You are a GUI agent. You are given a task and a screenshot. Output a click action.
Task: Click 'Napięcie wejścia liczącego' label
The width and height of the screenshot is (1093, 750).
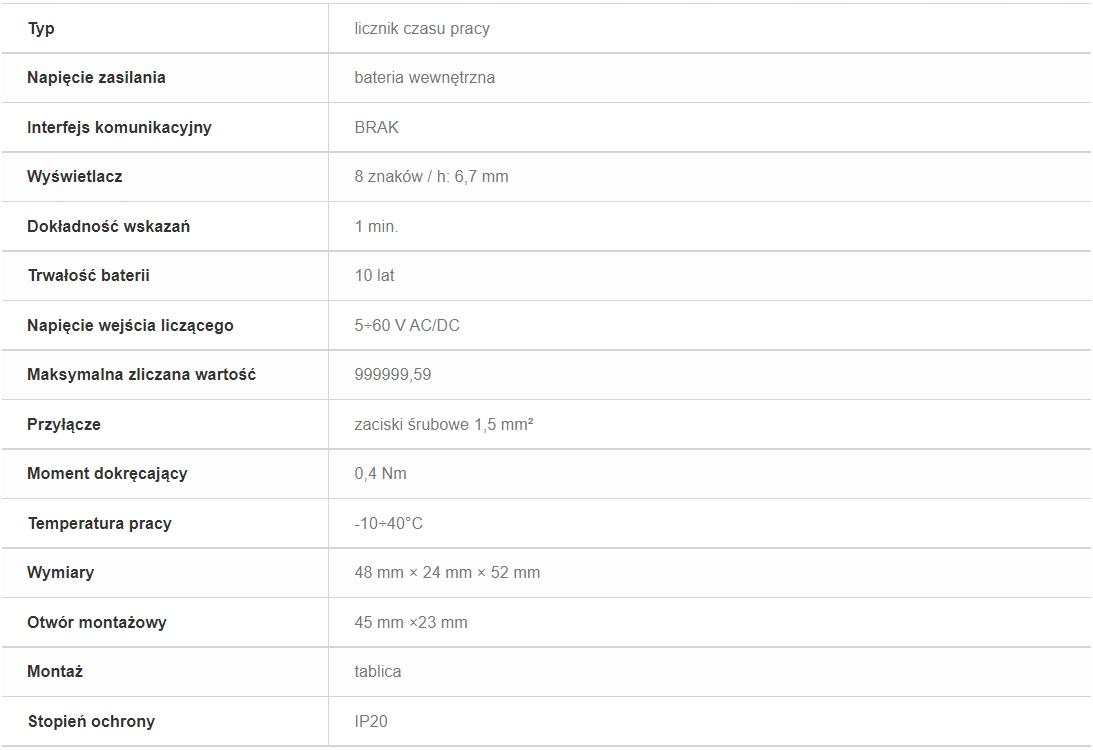(130, 326)
